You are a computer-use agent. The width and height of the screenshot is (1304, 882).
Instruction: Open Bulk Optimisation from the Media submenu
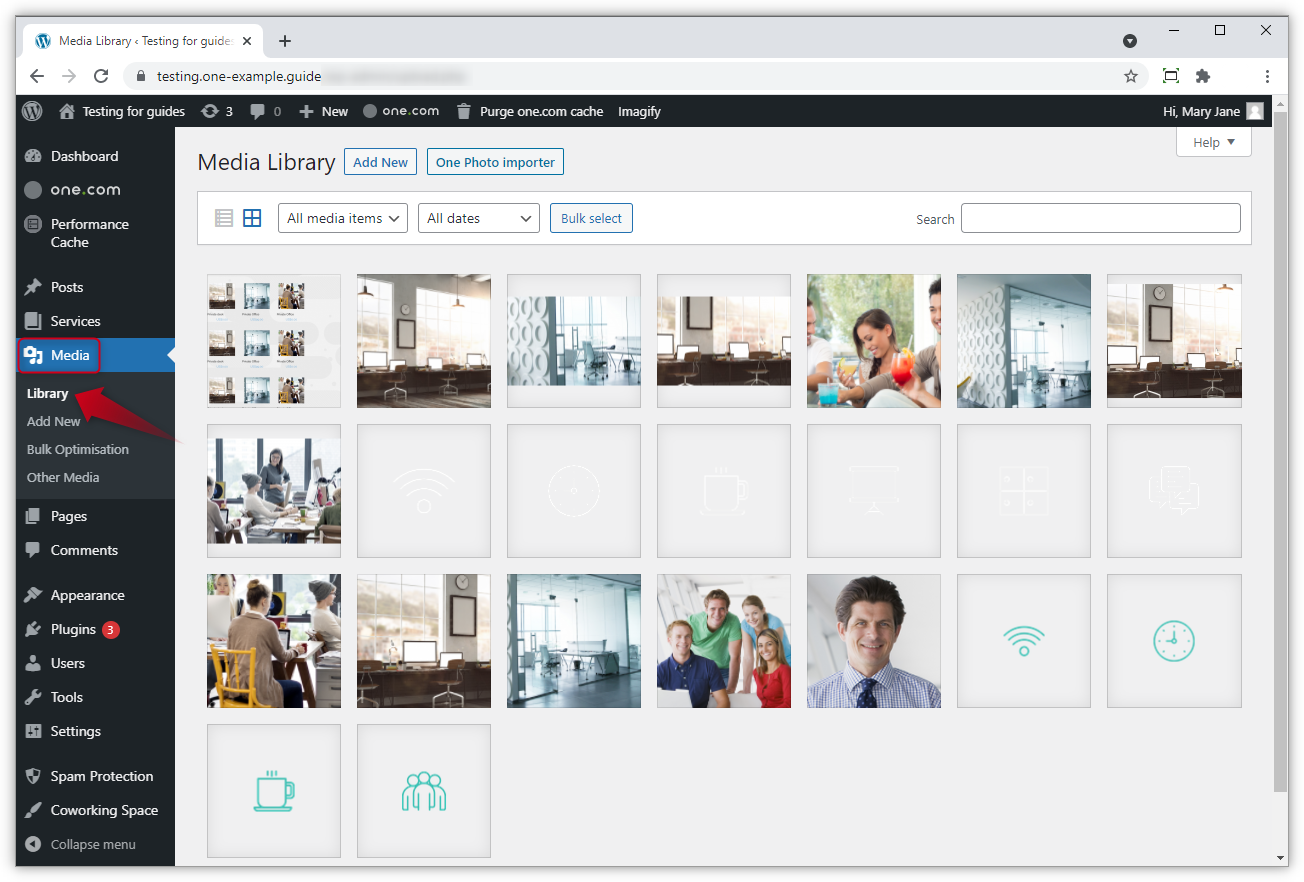coord(78,449)
